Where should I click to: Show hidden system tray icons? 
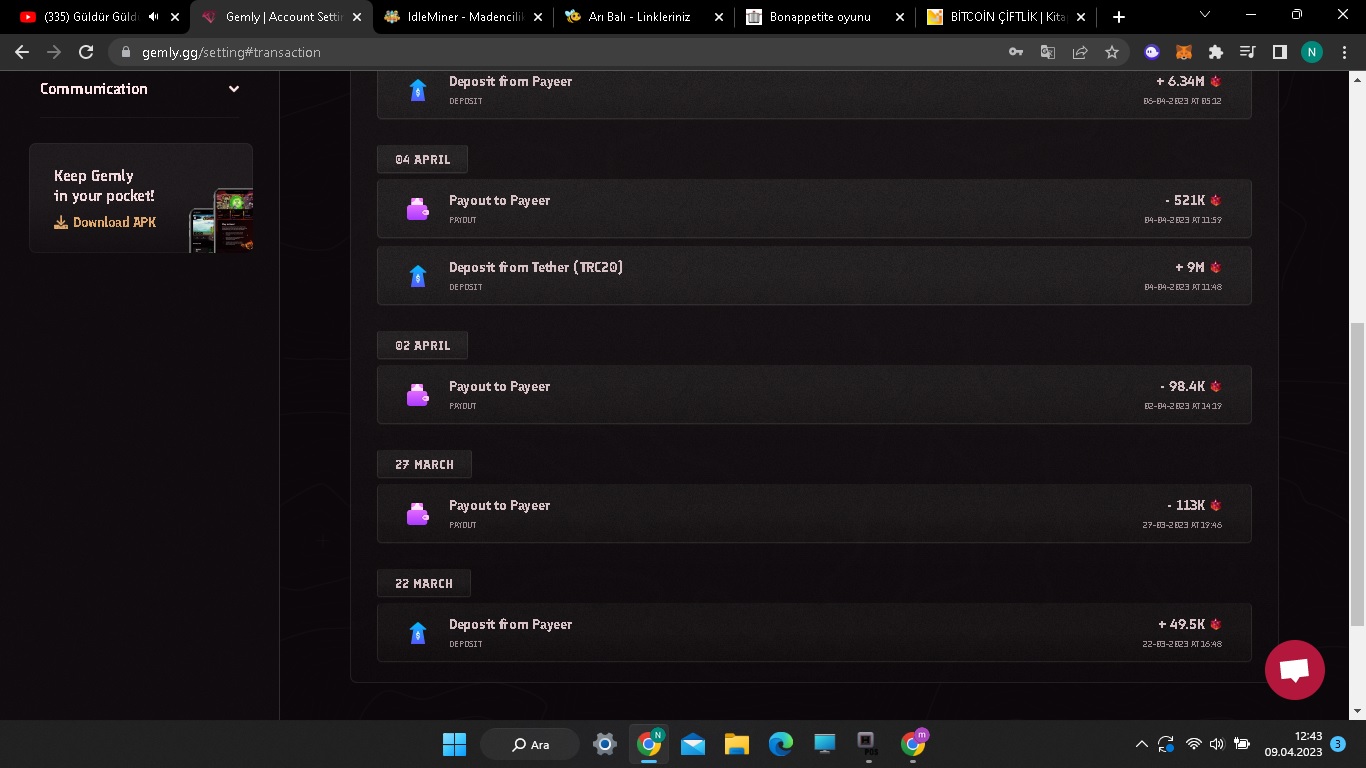click(x=1141, y=744)
